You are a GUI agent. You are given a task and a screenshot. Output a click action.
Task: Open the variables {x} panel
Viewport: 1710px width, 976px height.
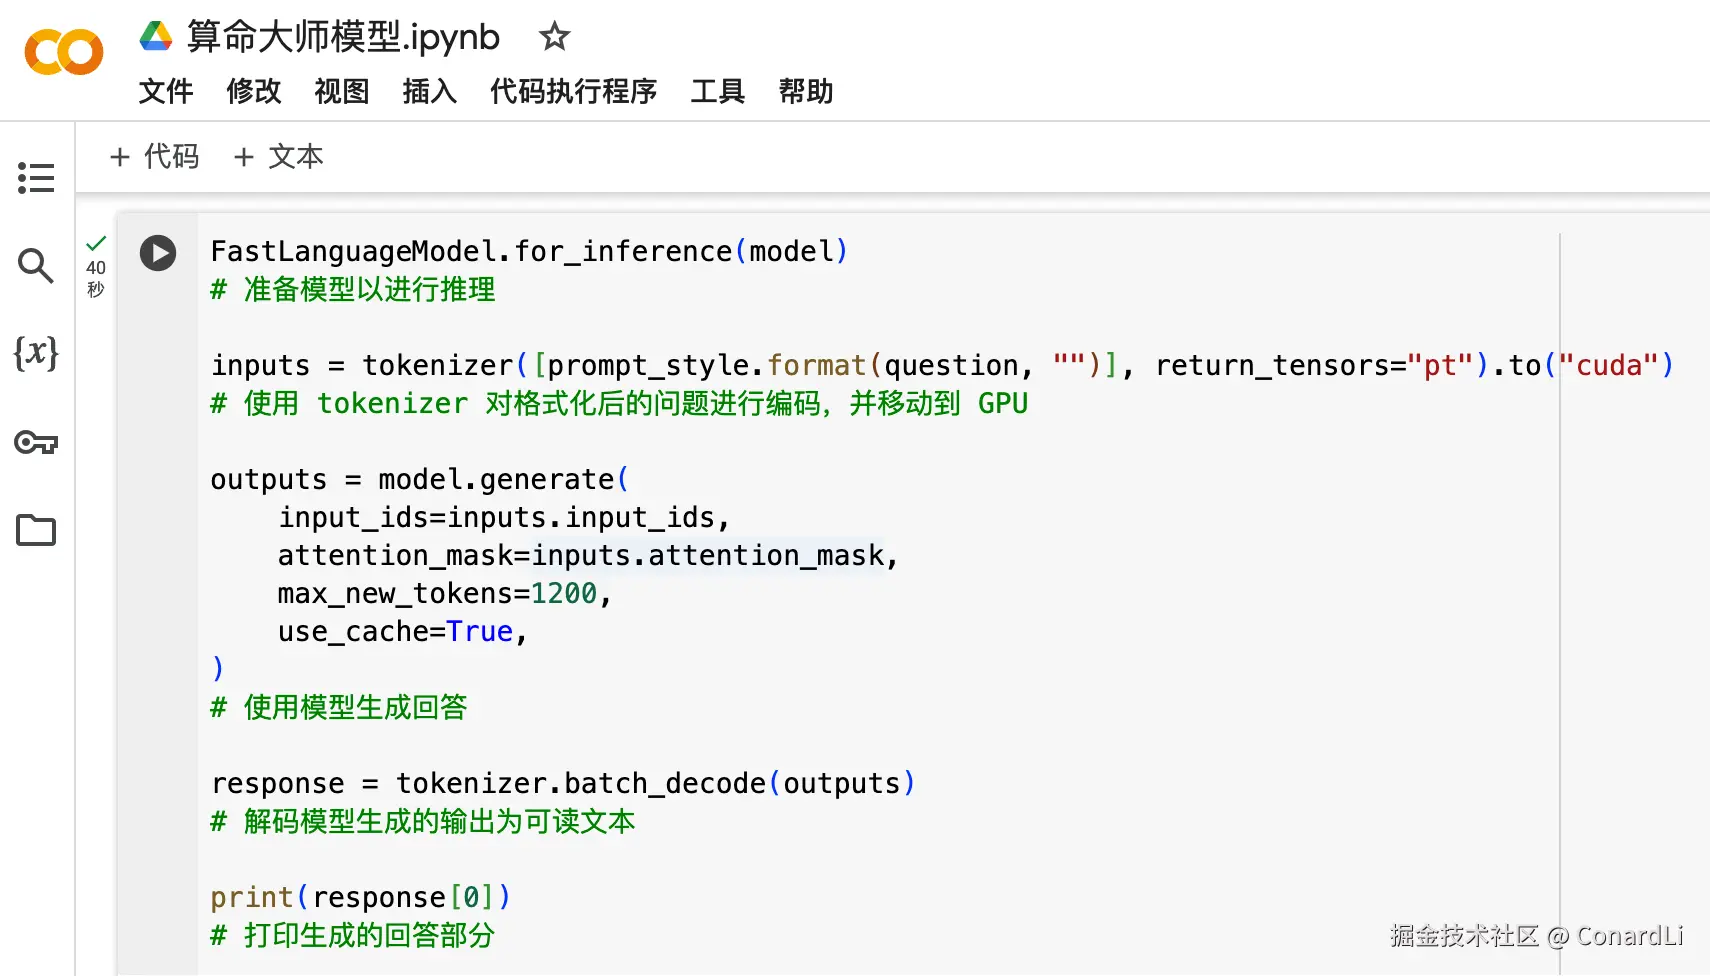(x=36, y=353)
